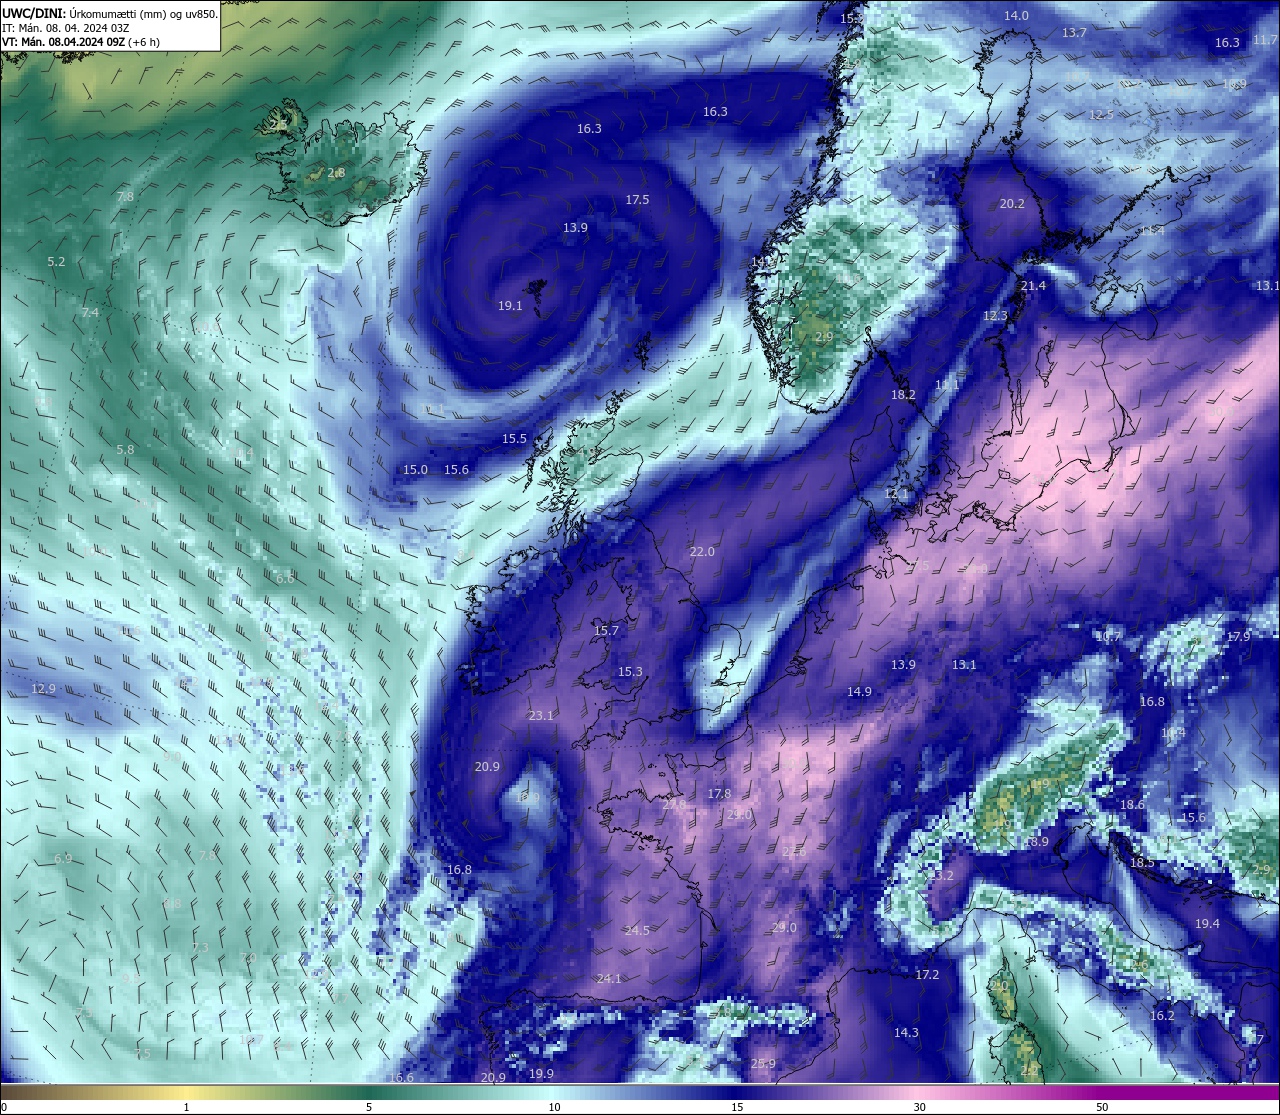This screenshot has width=1280, height=1115.
Task: Click the '15' label under the color bar
Action: click(736, 1107)
